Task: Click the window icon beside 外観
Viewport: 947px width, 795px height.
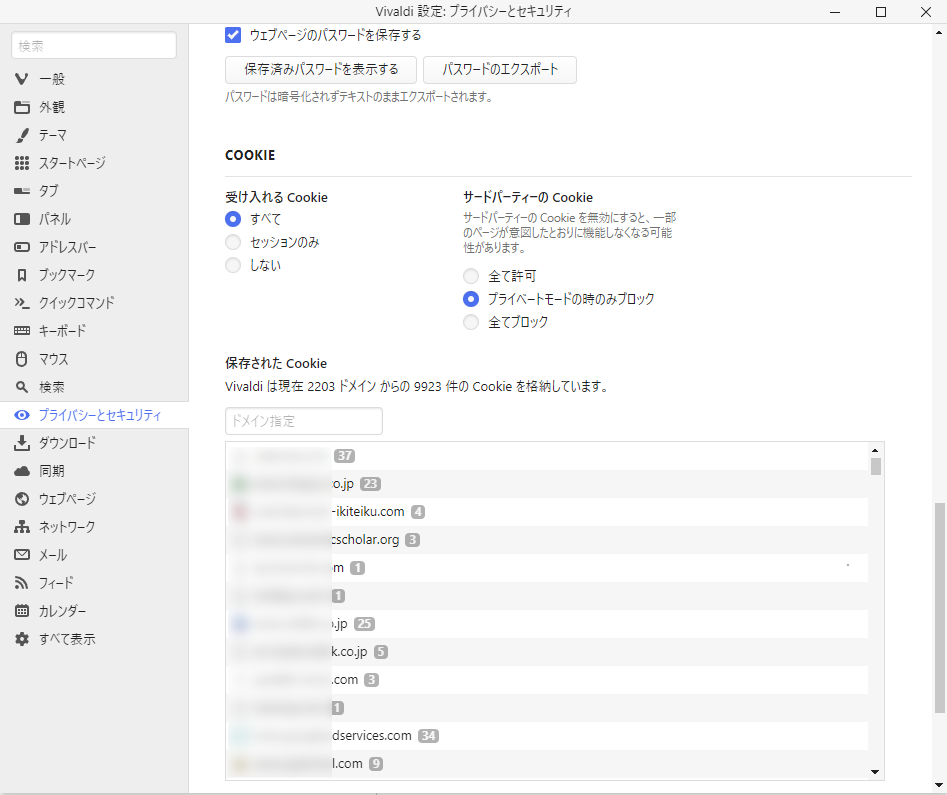Action: coord(22,107)
